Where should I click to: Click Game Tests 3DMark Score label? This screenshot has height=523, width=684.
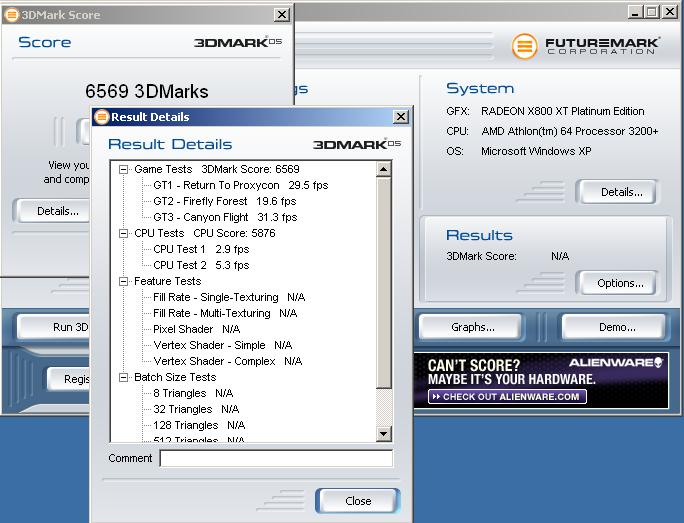(217, 169)
